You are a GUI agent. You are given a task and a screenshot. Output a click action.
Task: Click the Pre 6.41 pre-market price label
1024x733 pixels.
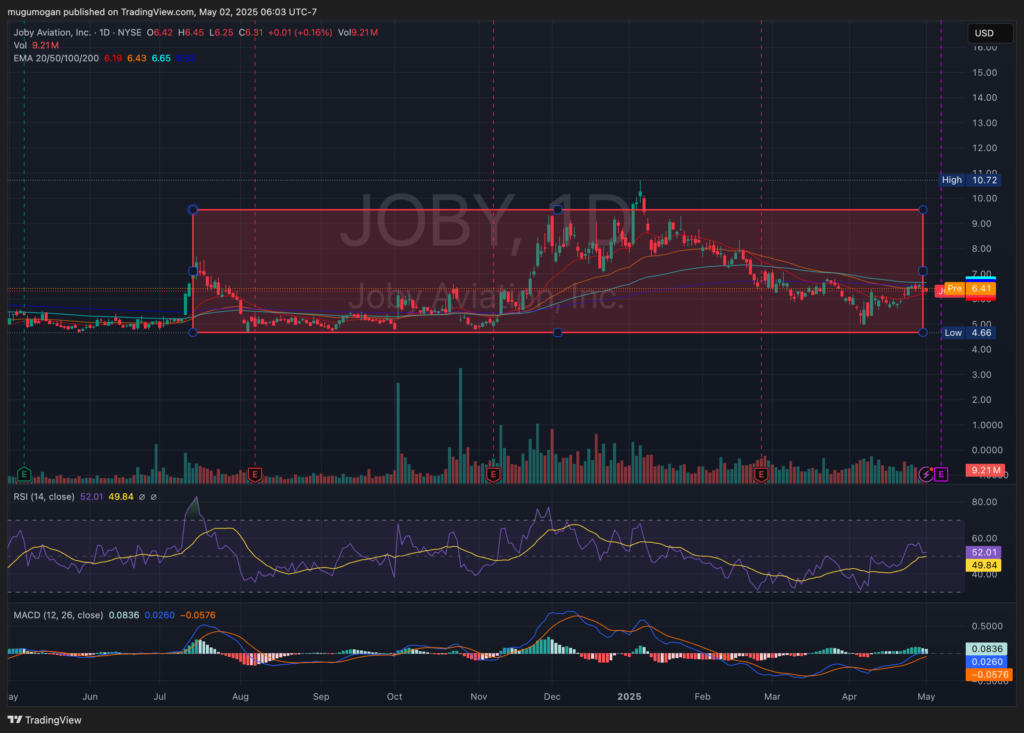970,288
